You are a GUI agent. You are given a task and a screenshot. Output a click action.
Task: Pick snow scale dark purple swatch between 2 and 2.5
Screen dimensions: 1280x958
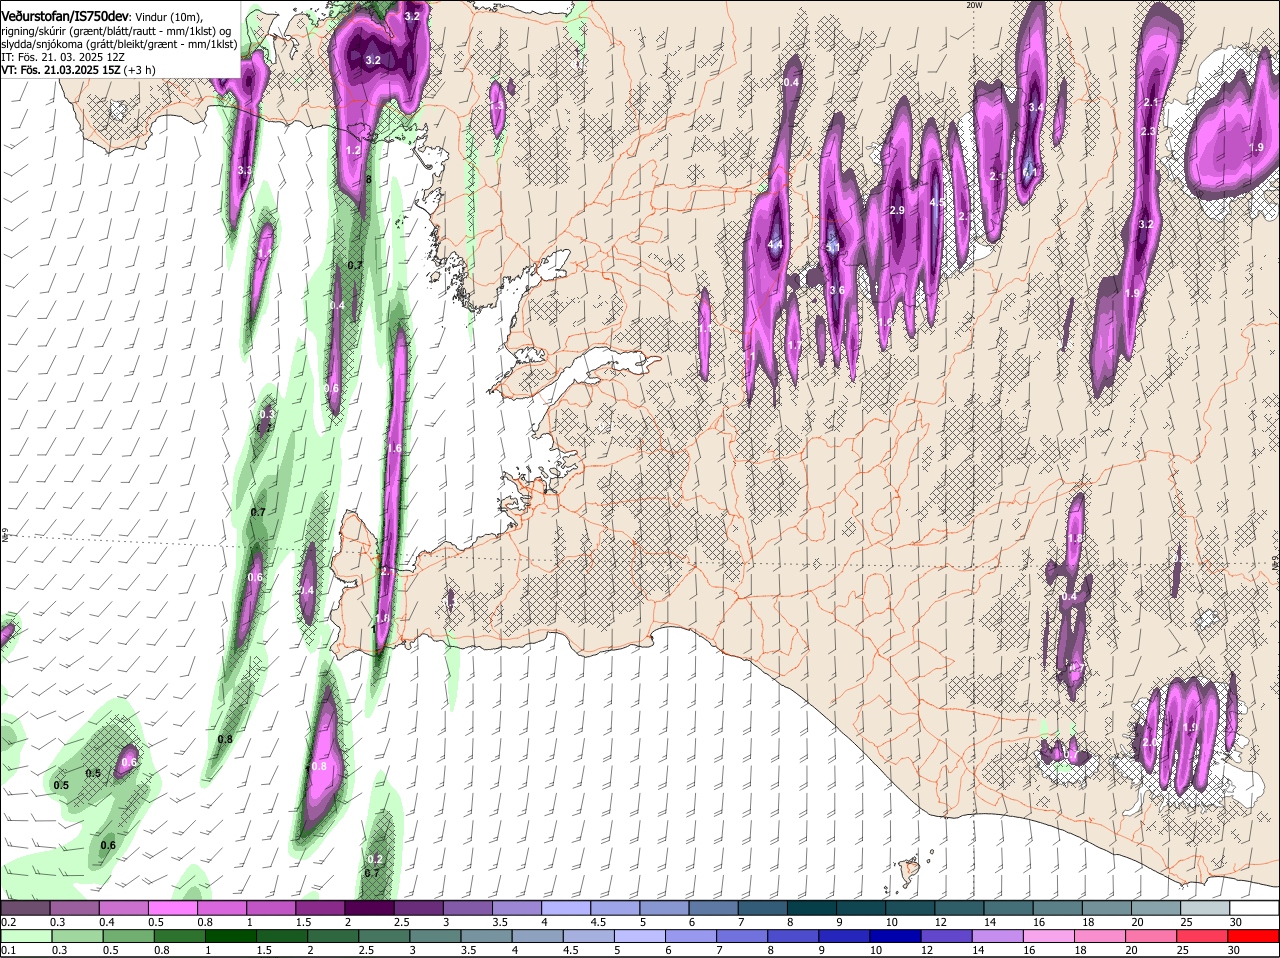click(369, 908)
